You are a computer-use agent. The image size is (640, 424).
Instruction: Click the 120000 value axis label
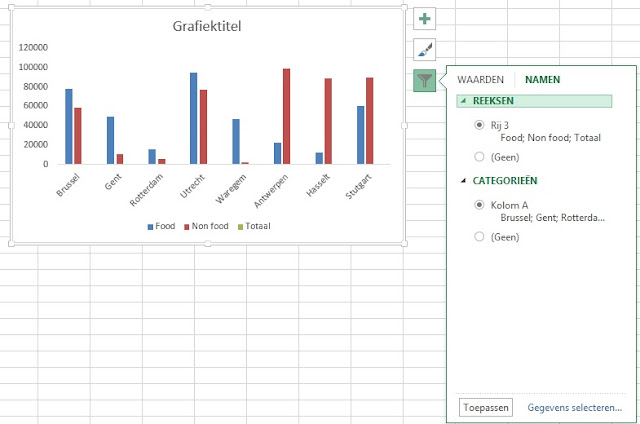(x=33, y=47)
